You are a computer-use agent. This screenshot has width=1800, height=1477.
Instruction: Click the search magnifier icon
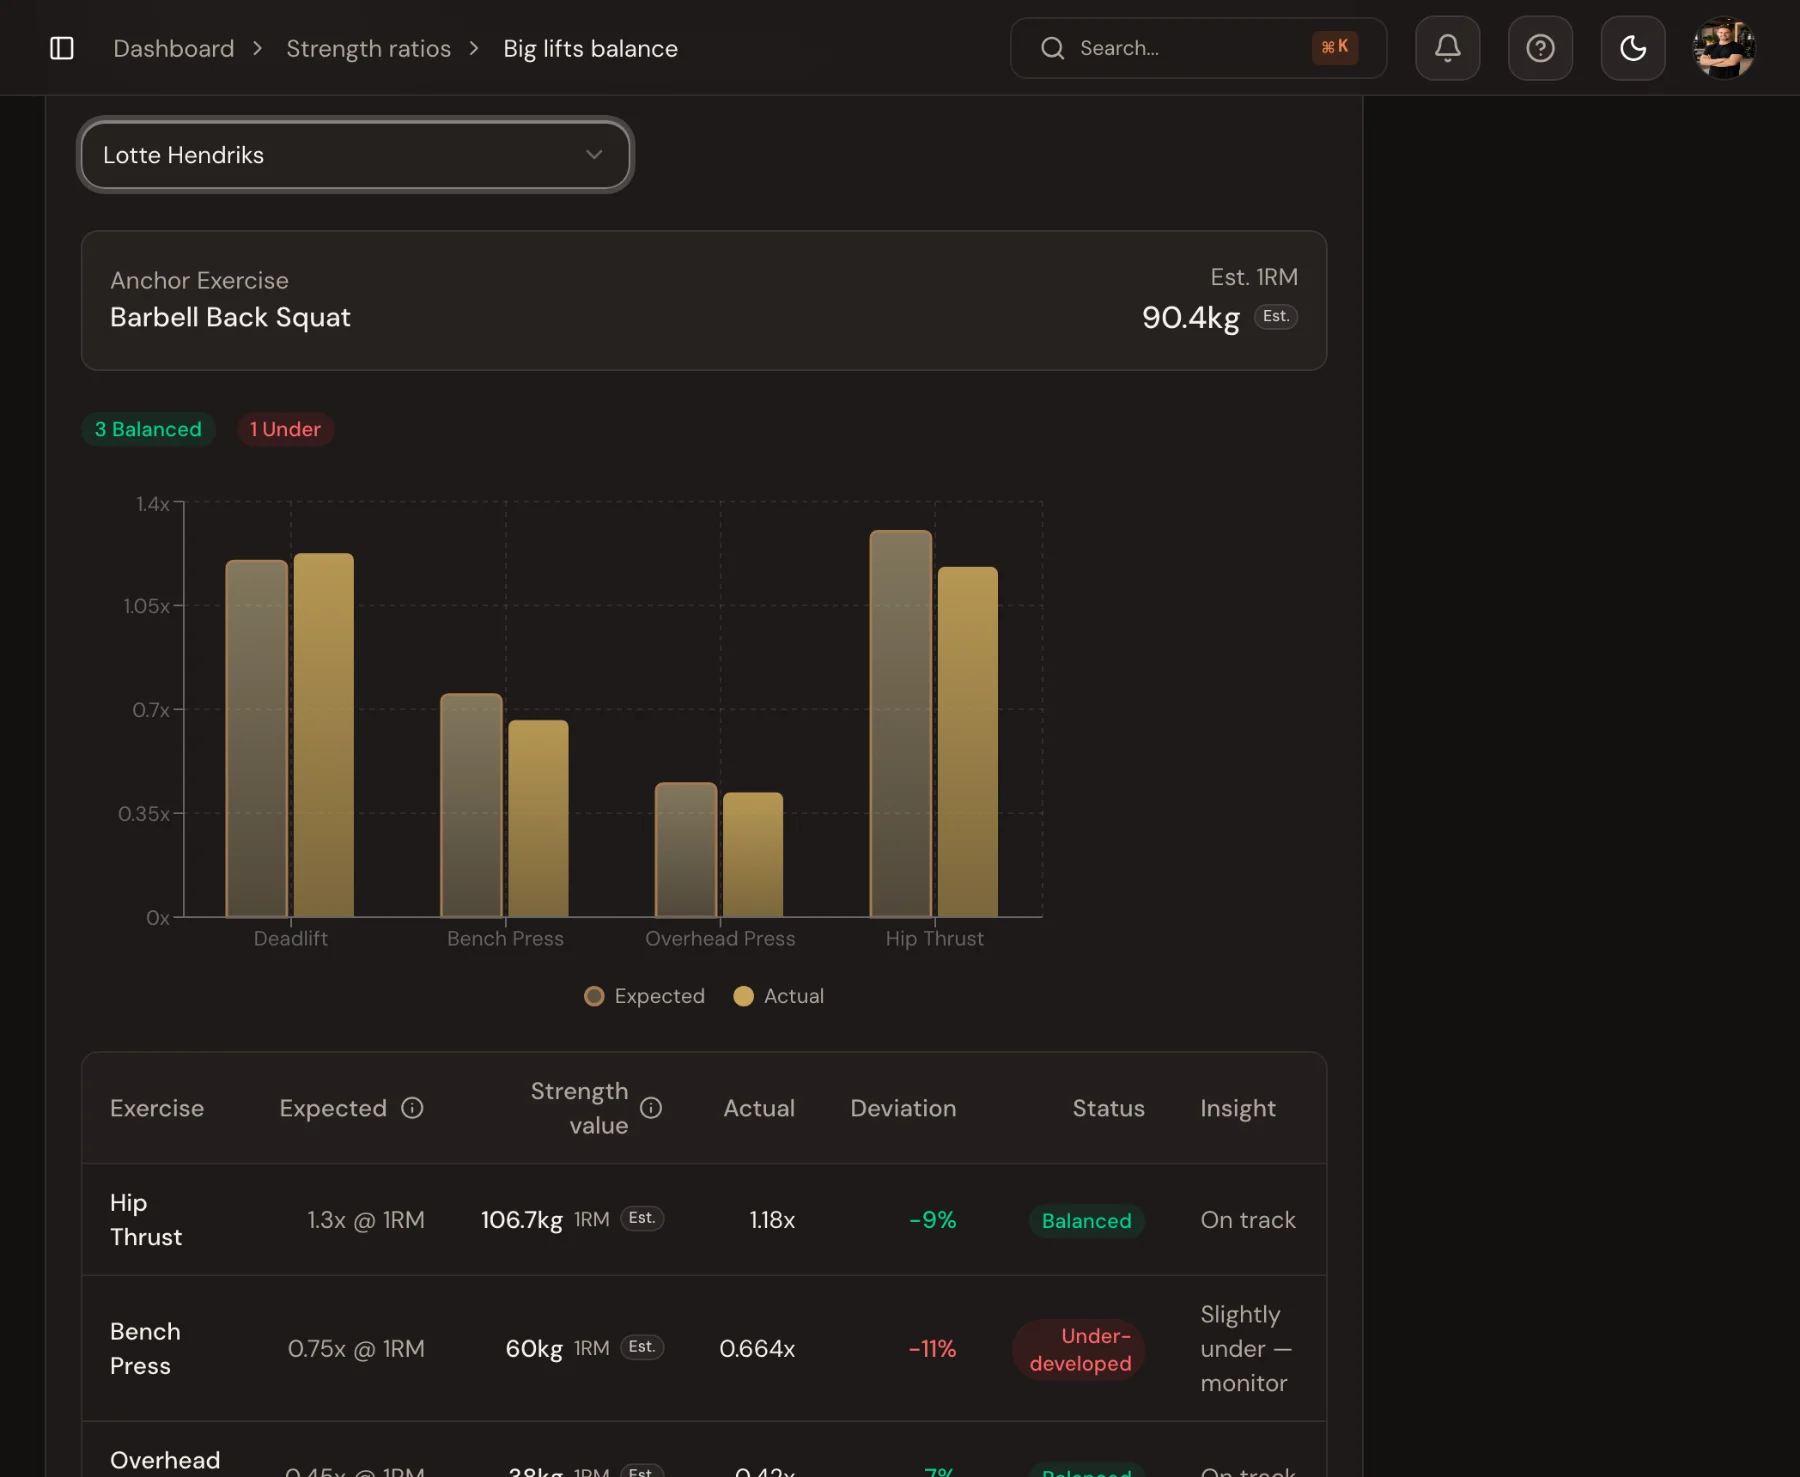pyautogui.click(x=1052, y=48)
